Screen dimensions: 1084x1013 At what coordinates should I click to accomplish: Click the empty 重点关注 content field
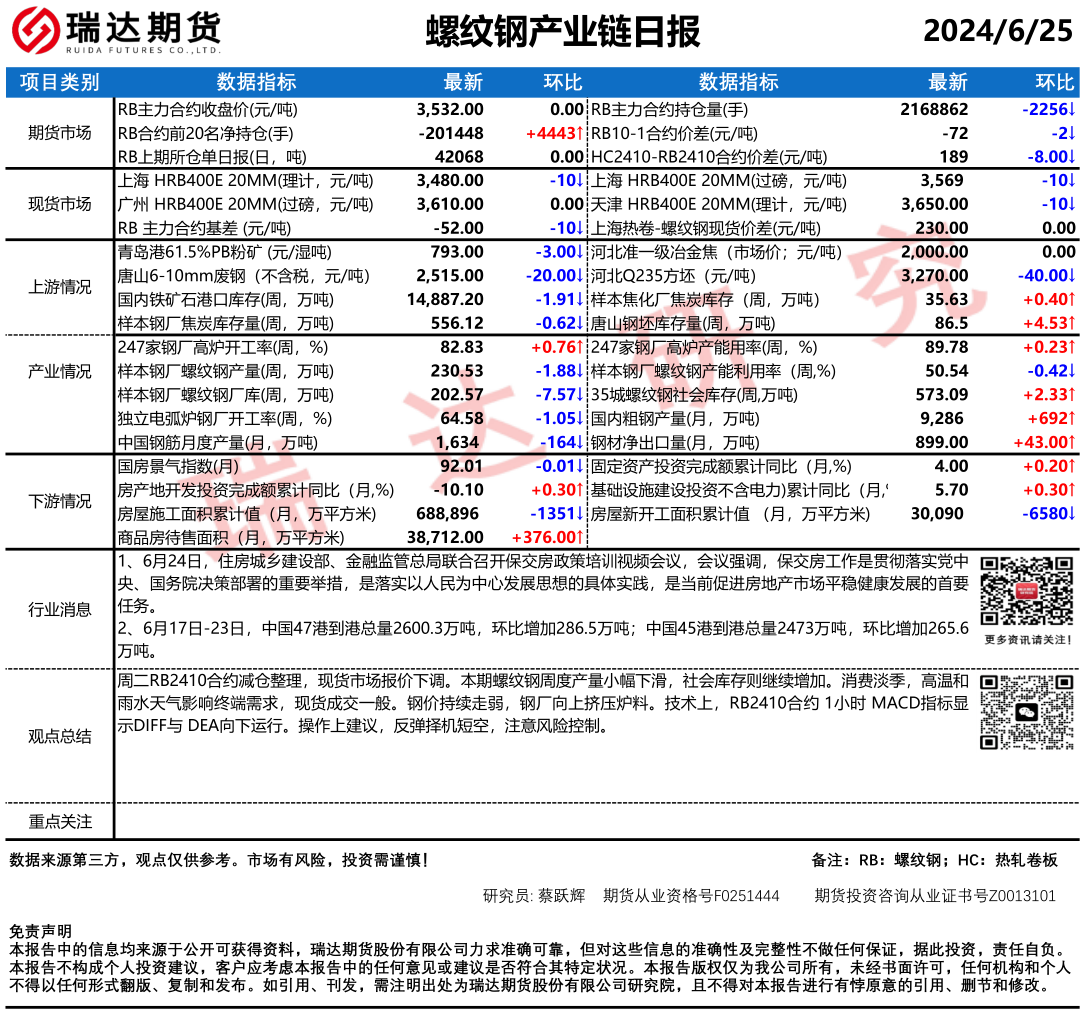point(597,821)
